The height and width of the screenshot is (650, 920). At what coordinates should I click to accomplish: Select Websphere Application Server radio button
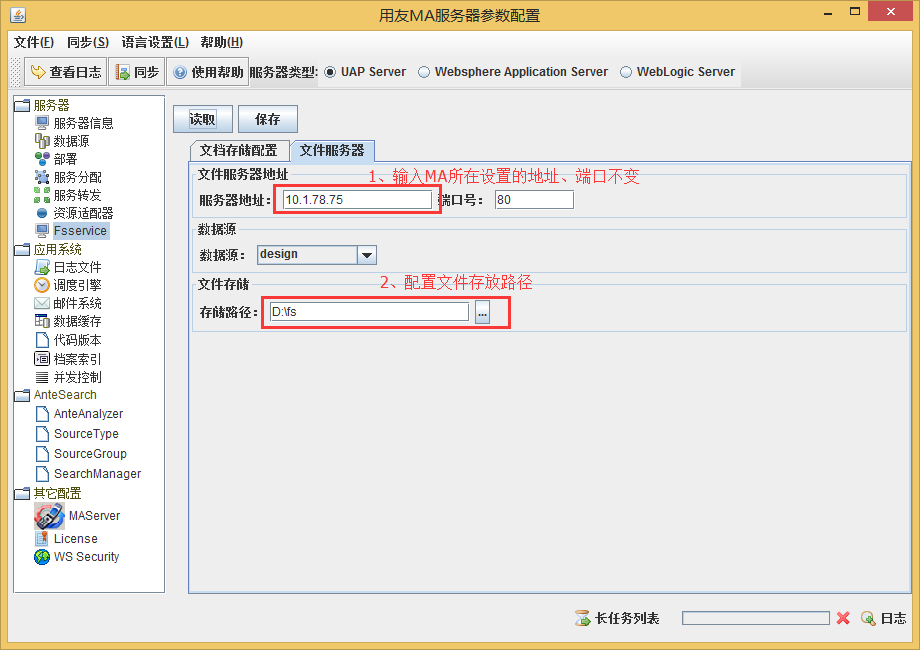424,72
